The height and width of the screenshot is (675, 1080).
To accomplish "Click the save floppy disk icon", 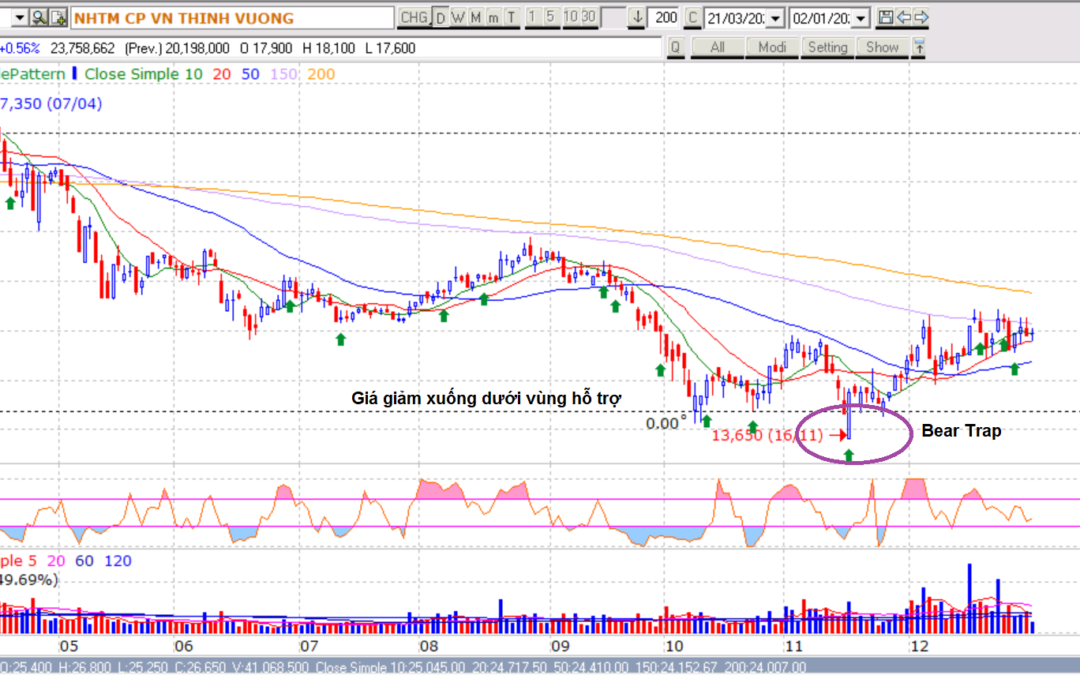I will (x=885, y=17).
